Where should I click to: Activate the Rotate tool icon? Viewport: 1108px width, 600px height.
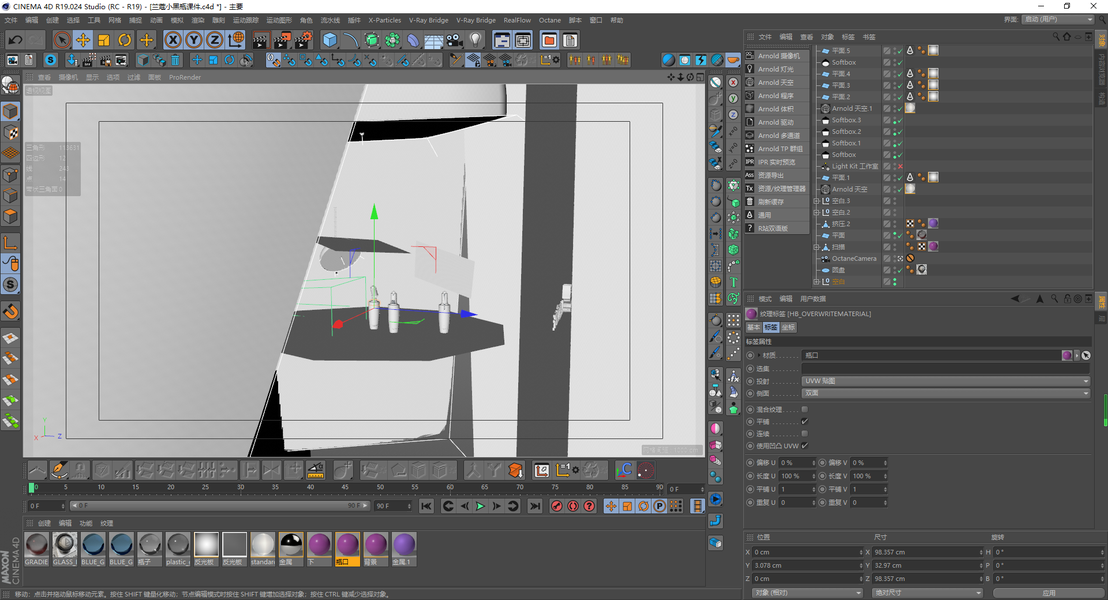click(124, 40)
